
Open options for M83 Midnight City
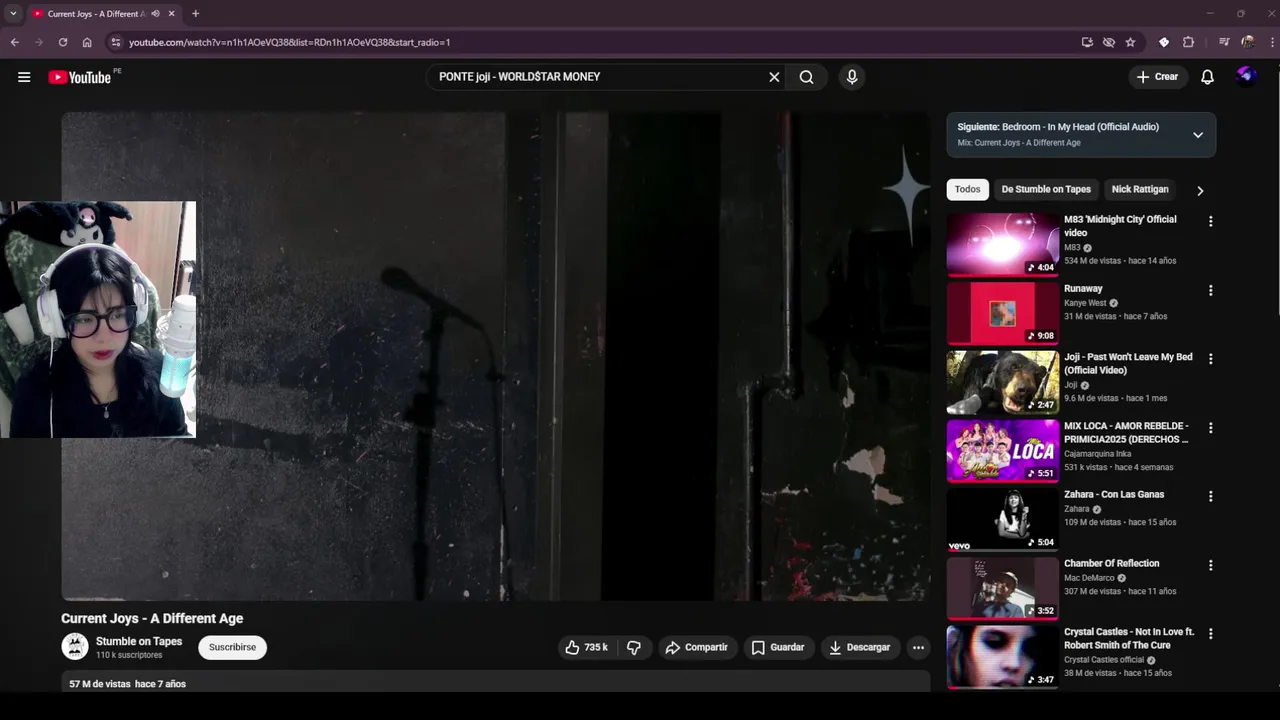tap(1210, 221)
